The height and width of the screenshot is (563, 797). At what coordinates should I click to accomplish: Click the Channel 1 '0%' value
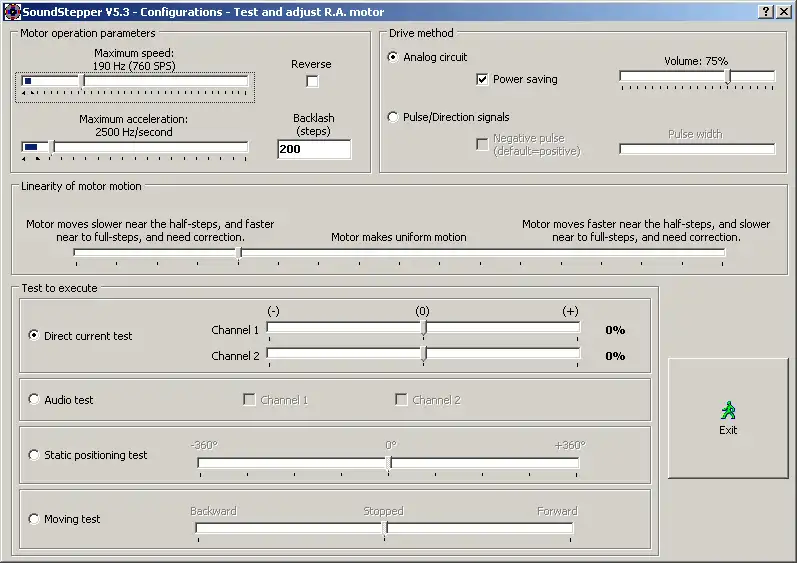click(x=615, y=330)
